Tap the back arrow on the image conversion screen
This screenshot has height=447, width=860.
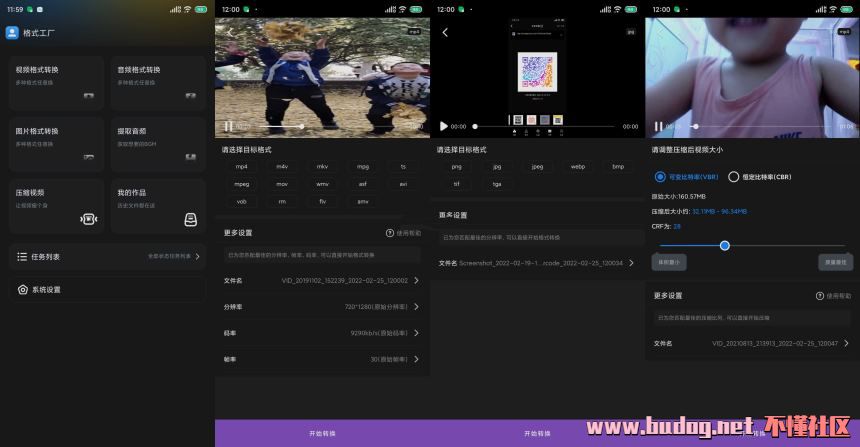click(x=445, y=32)
